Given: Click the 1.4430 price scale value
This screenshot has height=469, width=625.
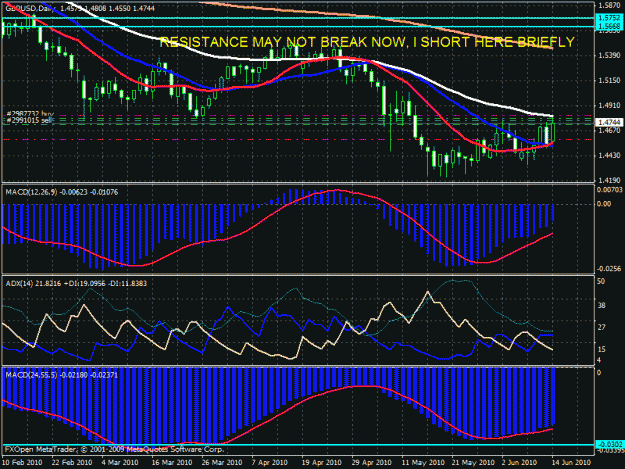Looking at the screenshot, I should click(x=609, y=155).
